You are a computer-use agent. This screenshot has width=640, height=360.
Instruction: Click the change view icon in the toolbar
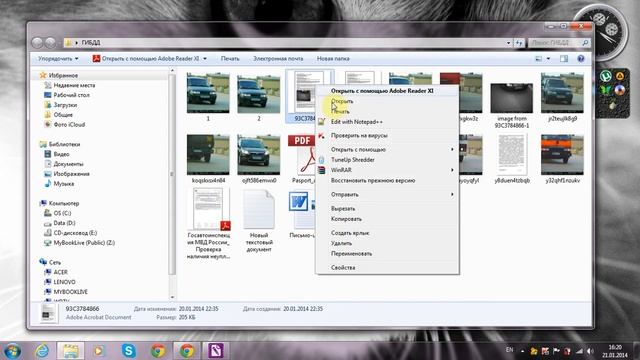pos(539,59)
